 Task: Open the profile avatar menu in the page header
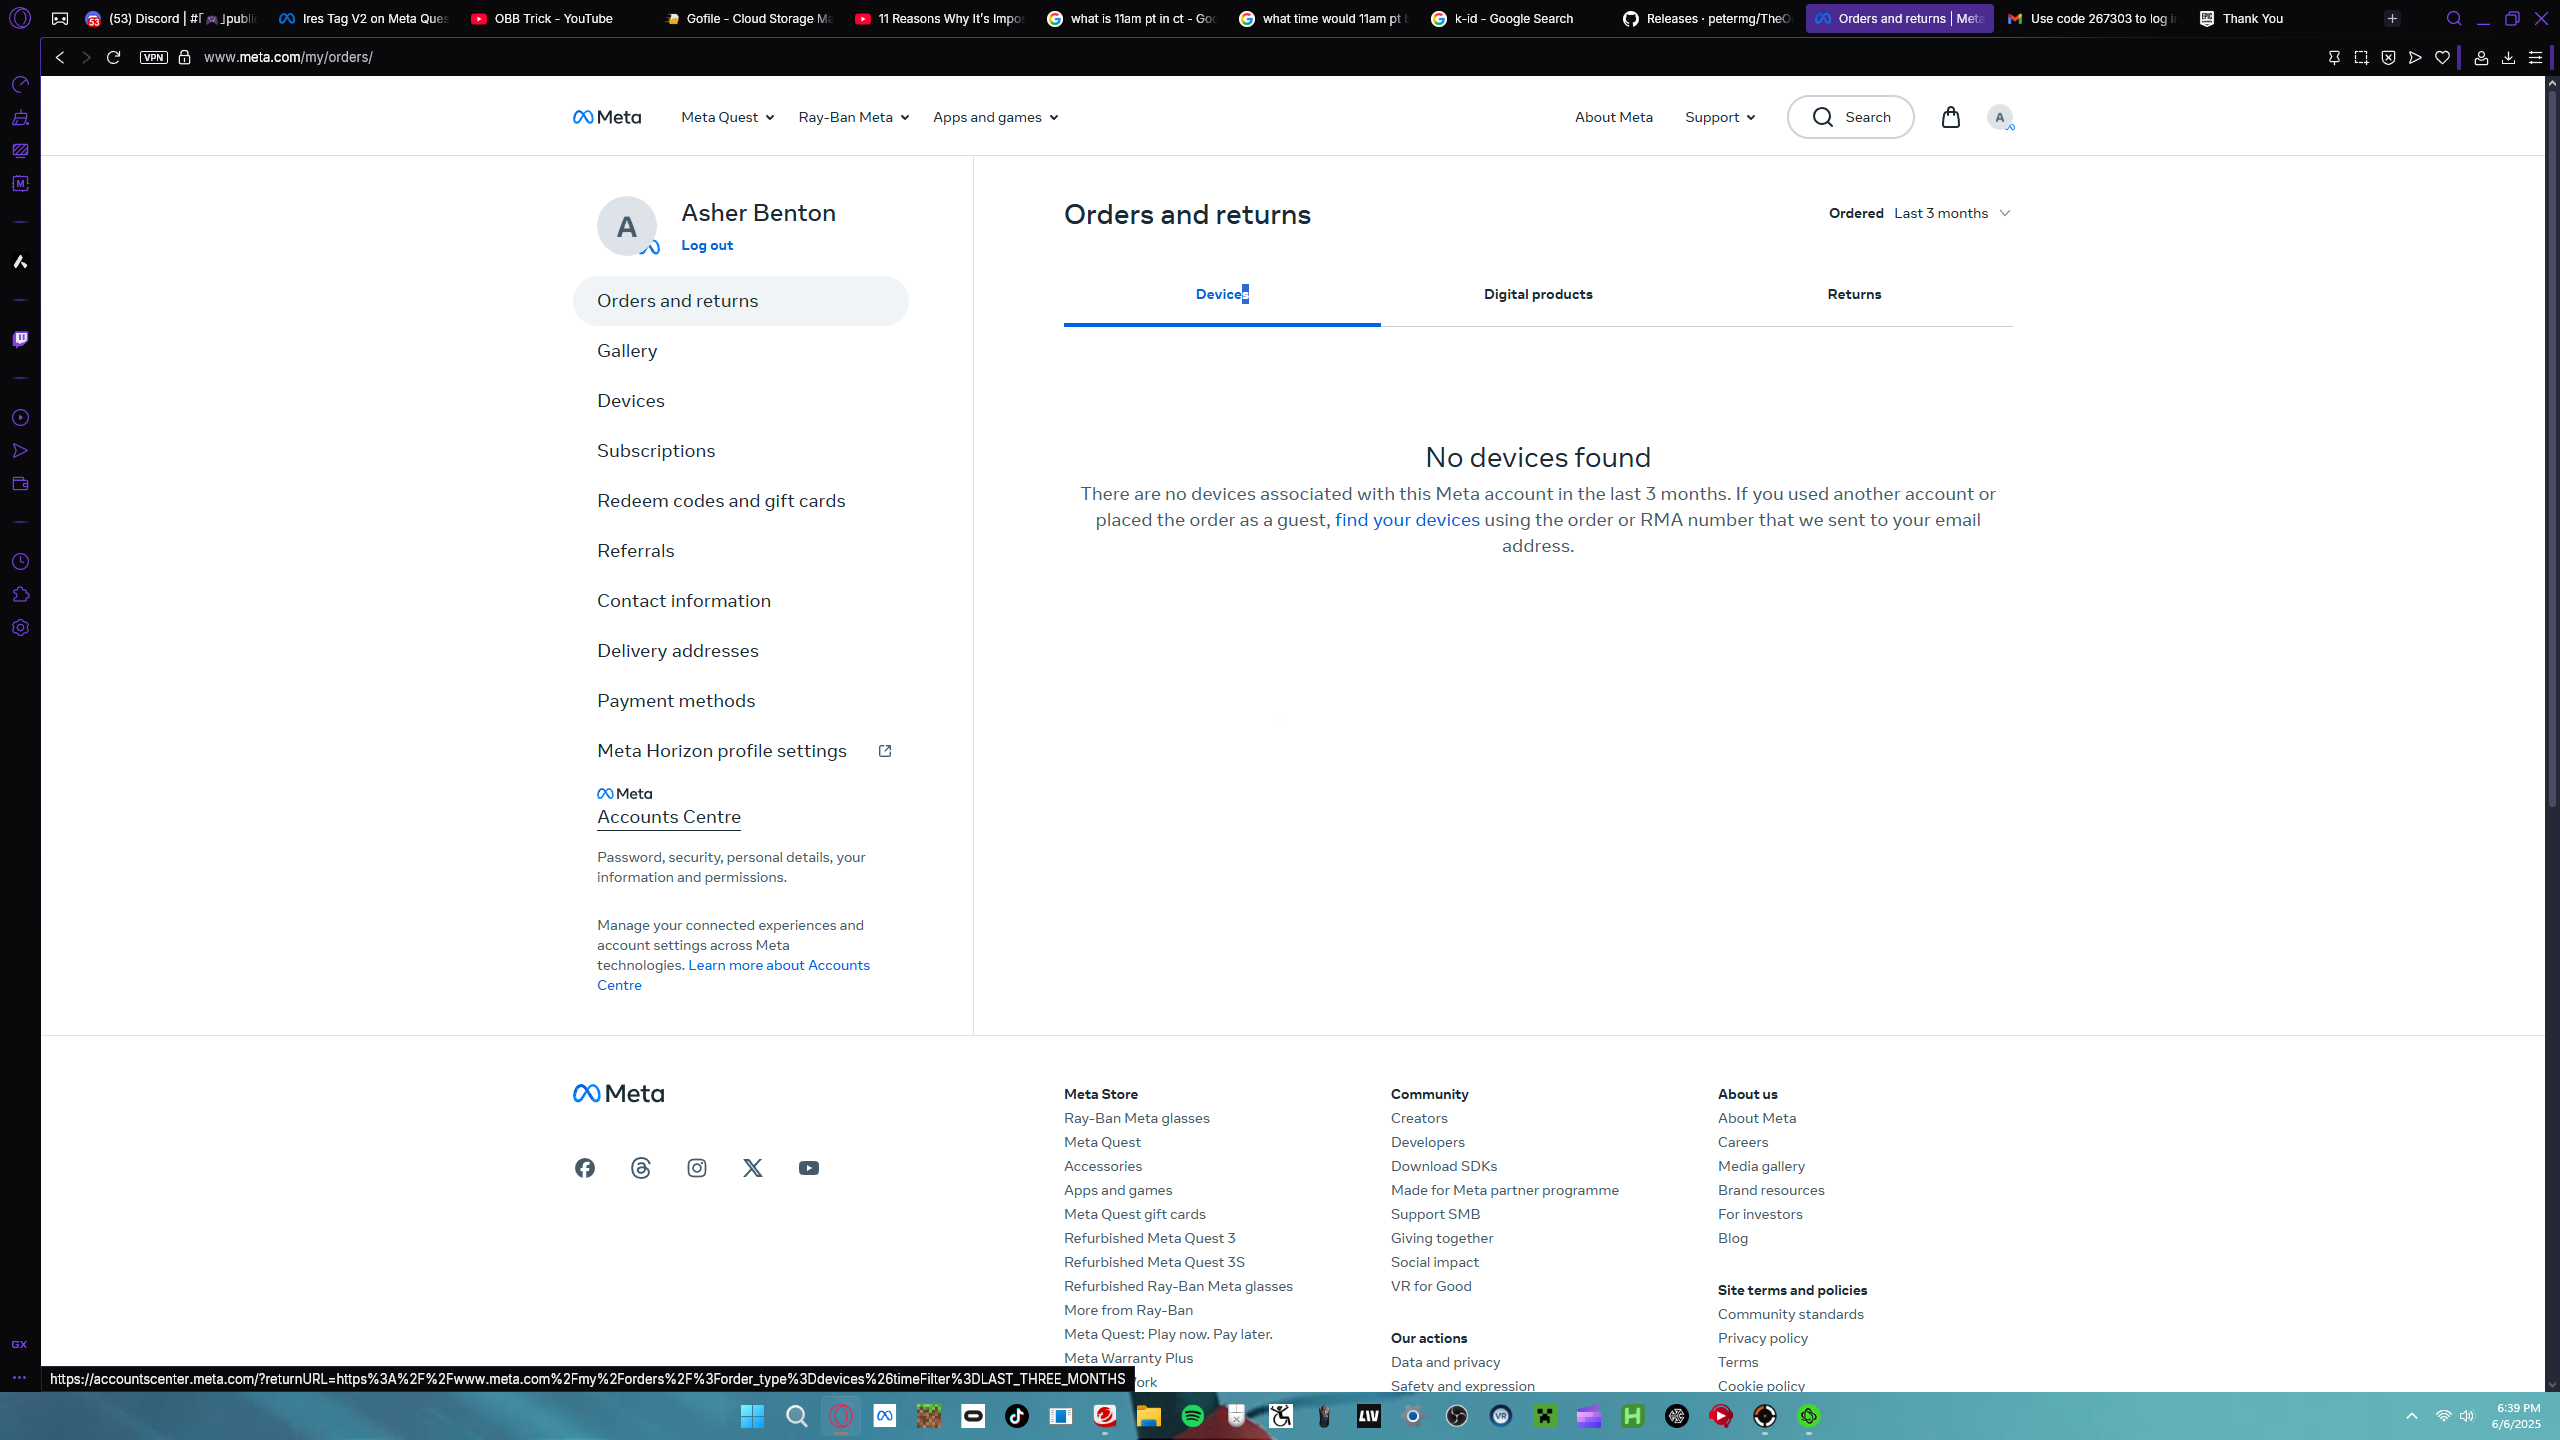coord(2000,117)
